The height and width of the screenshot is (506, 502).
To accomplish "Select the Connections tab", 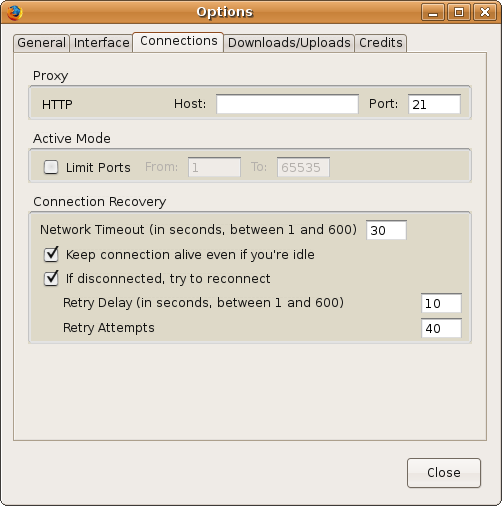I will click(178, 42).
